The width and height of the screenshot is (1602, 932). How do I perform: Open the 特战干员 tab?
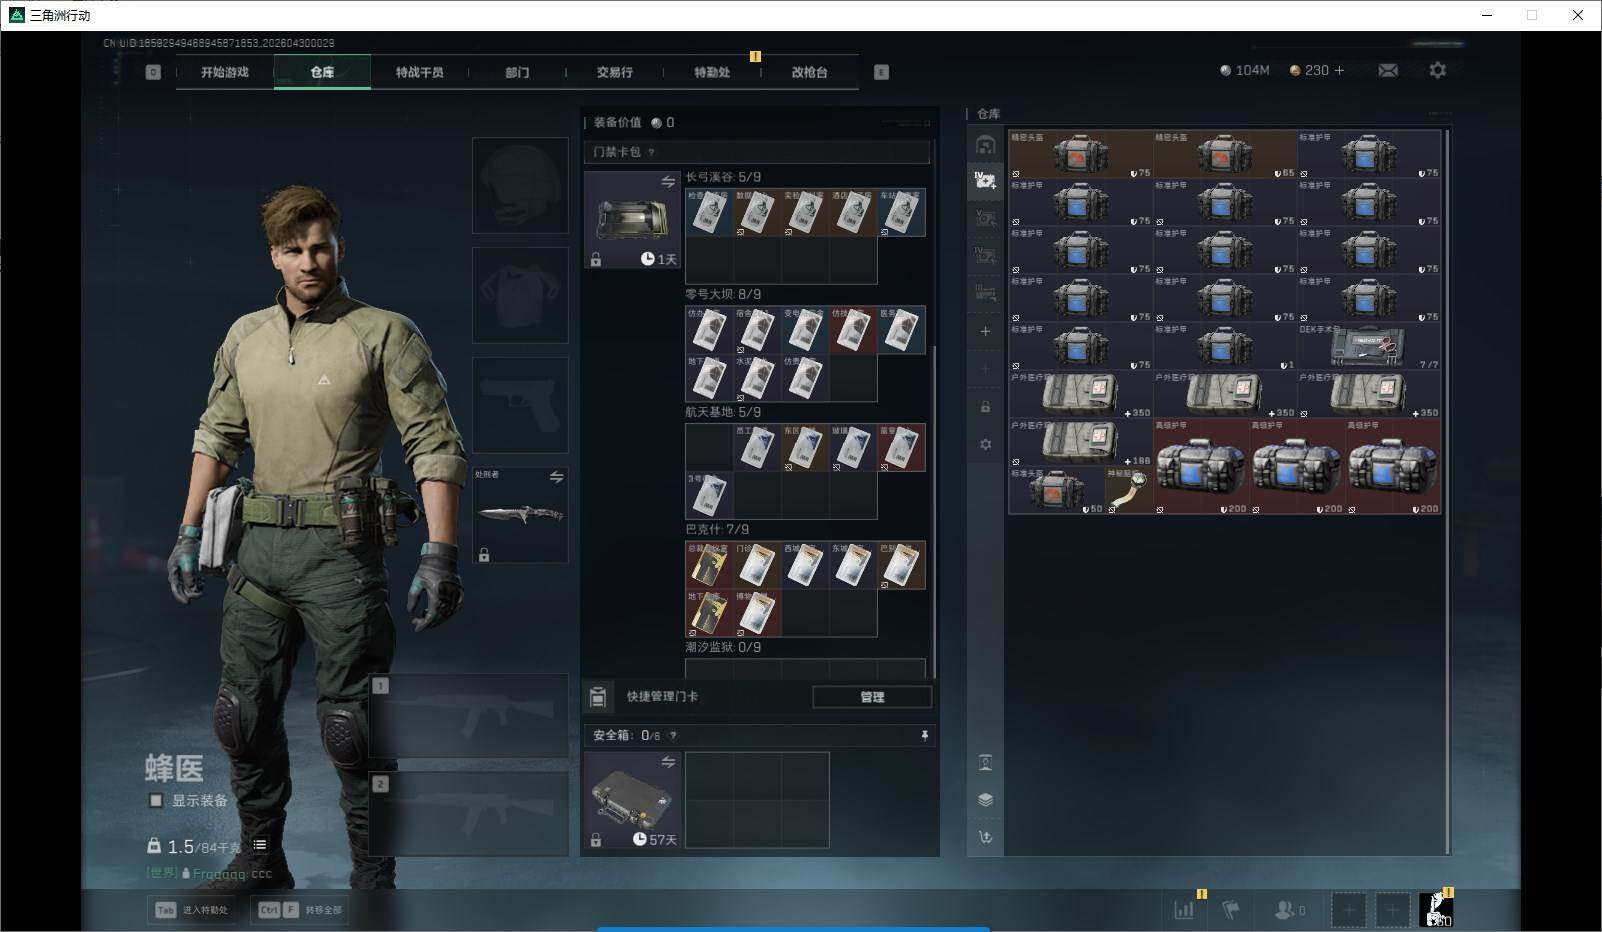[x=419, y=72]
